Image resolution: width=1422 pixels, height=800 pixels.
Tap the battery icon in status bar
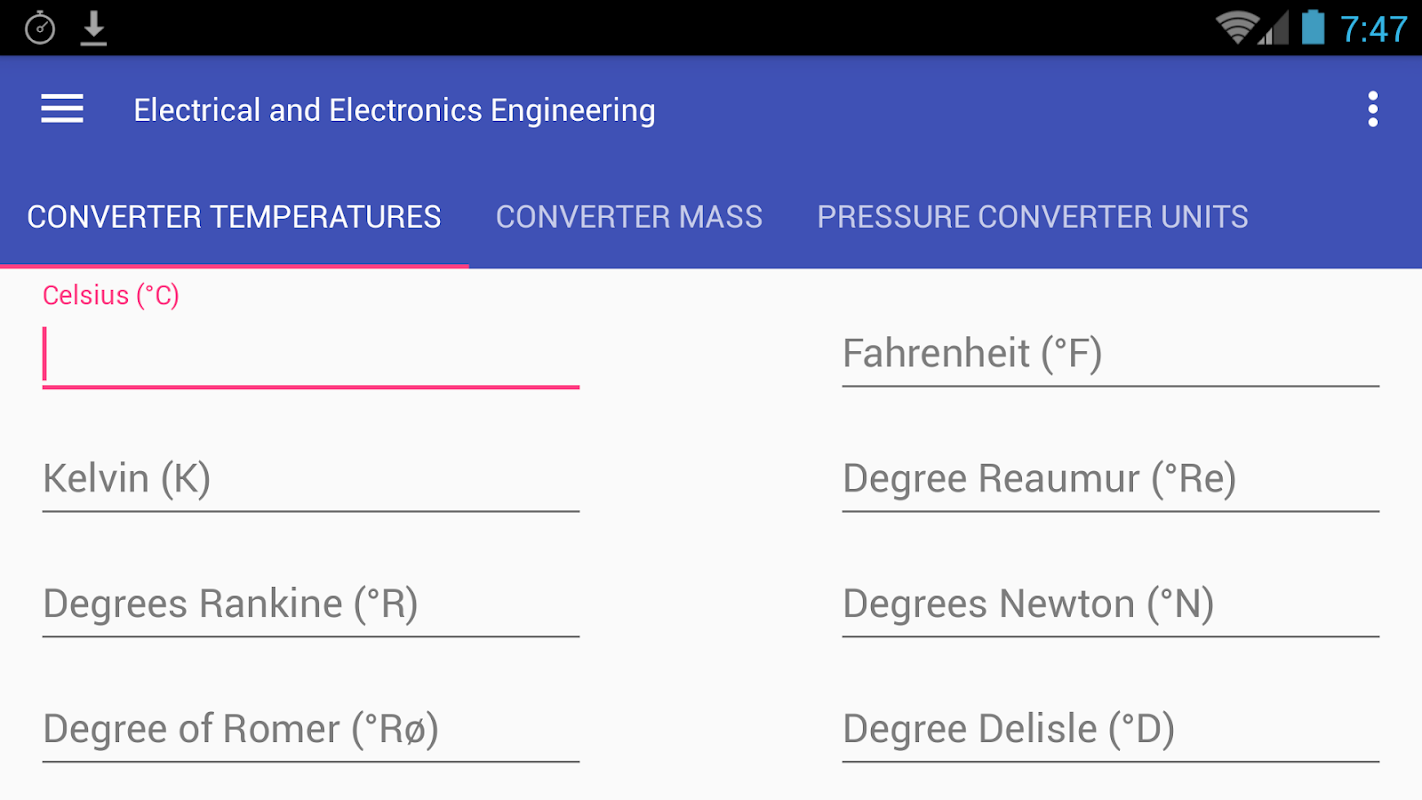[x=1313, y=27]
